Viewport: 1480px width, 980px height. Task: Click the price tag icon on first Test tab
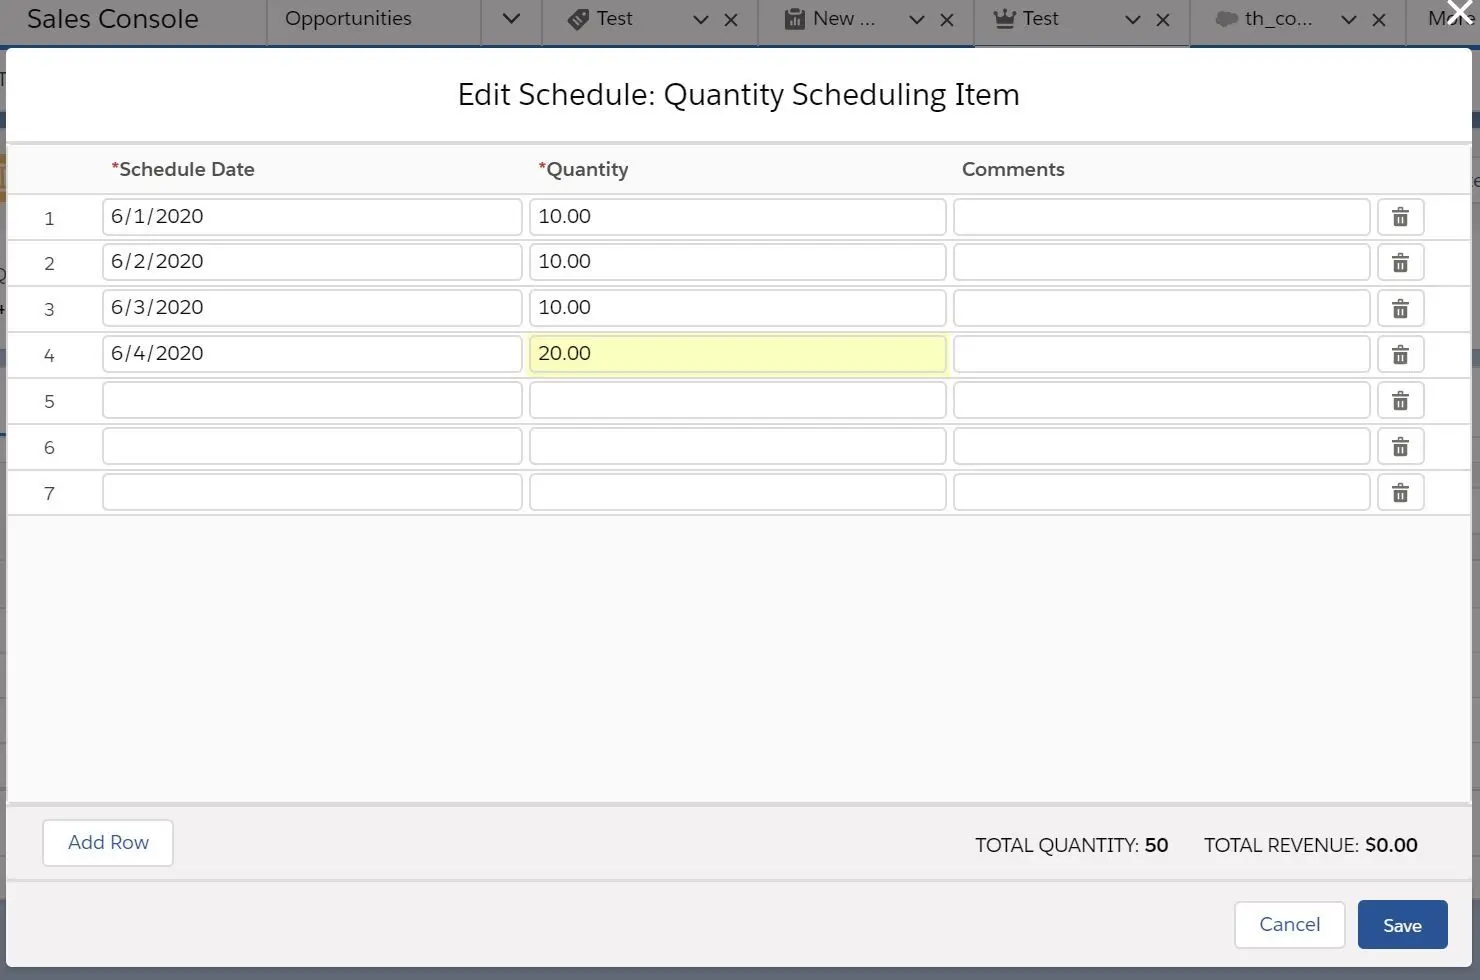coord(578,19)
